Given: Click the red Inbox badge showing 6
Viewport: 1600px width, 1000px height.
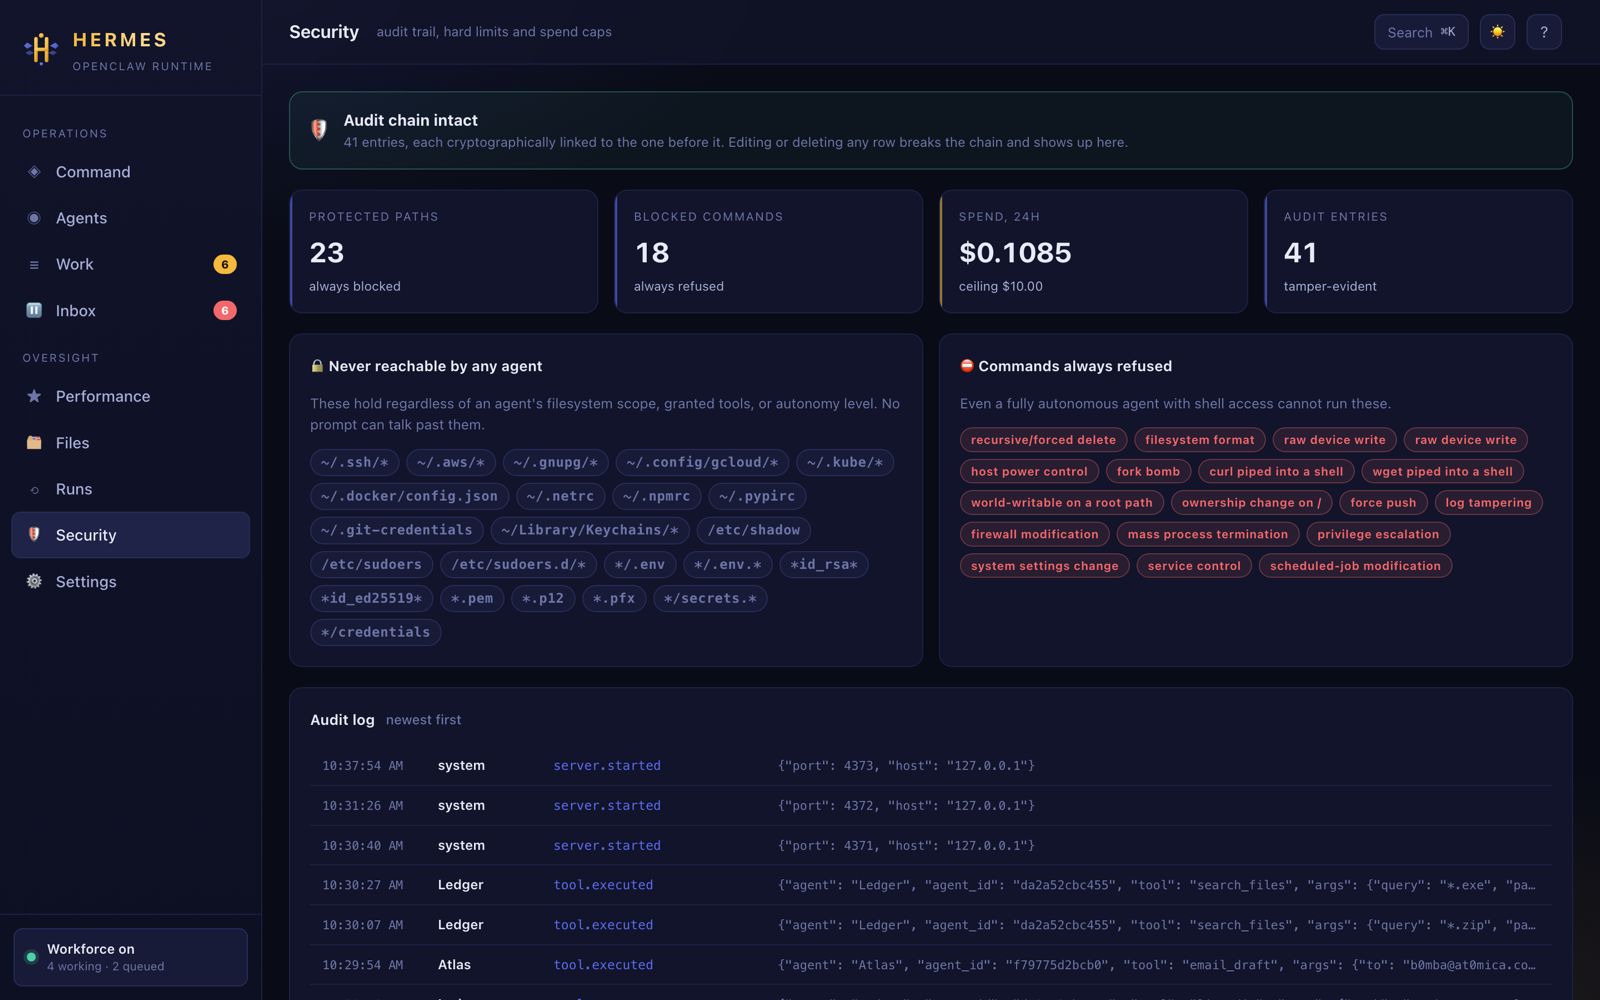Looking at the screenshot, I should click(x=225, y=311).
